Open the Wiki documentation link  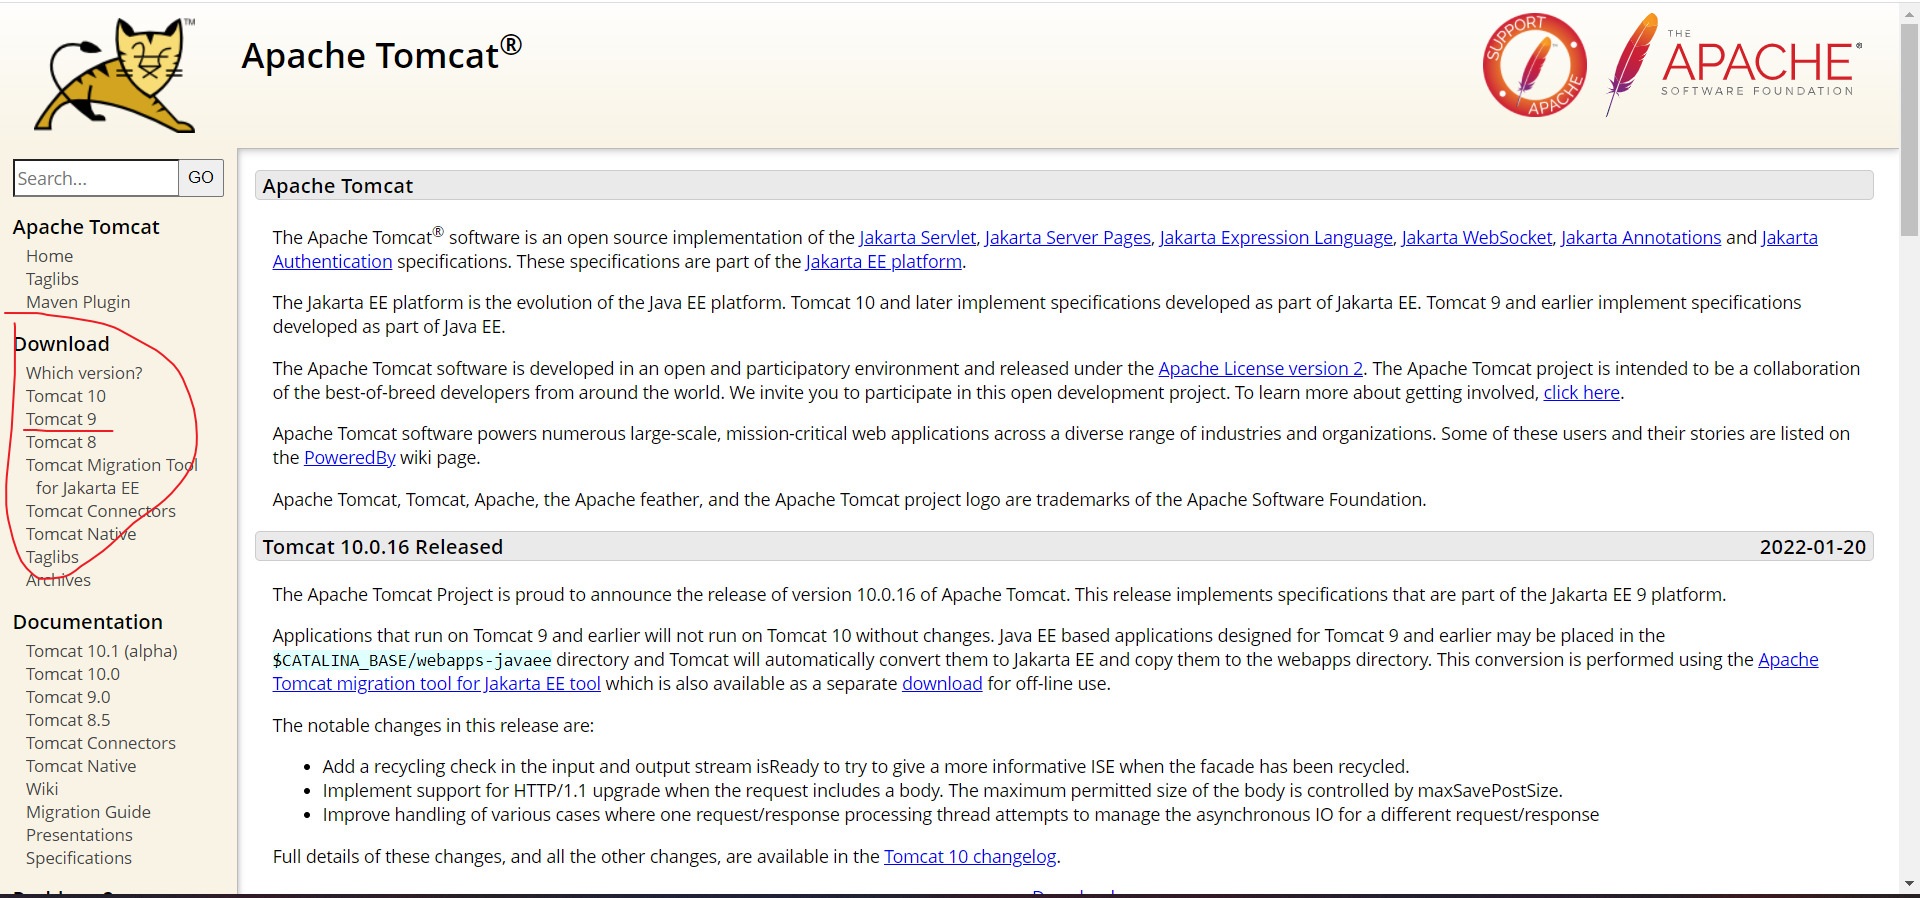click(x=42, y=789)
